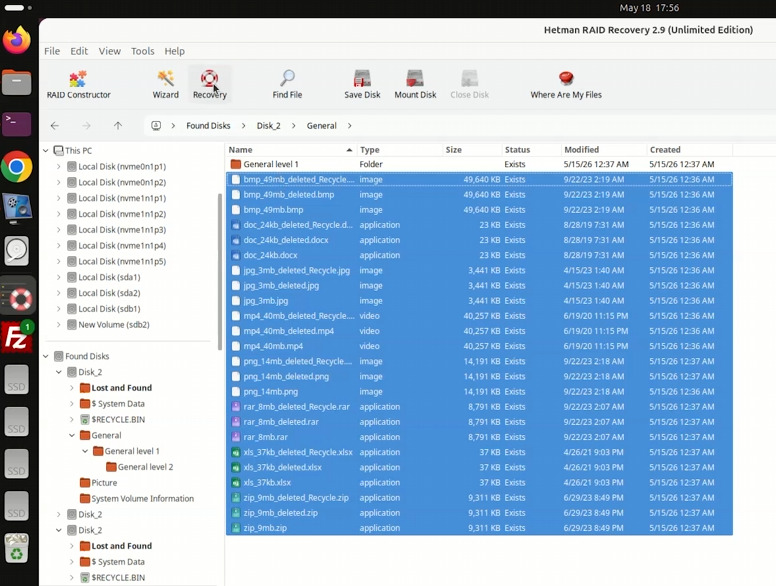Collapse the General level 1 node

pyautogui.click(x=85, y=451)
